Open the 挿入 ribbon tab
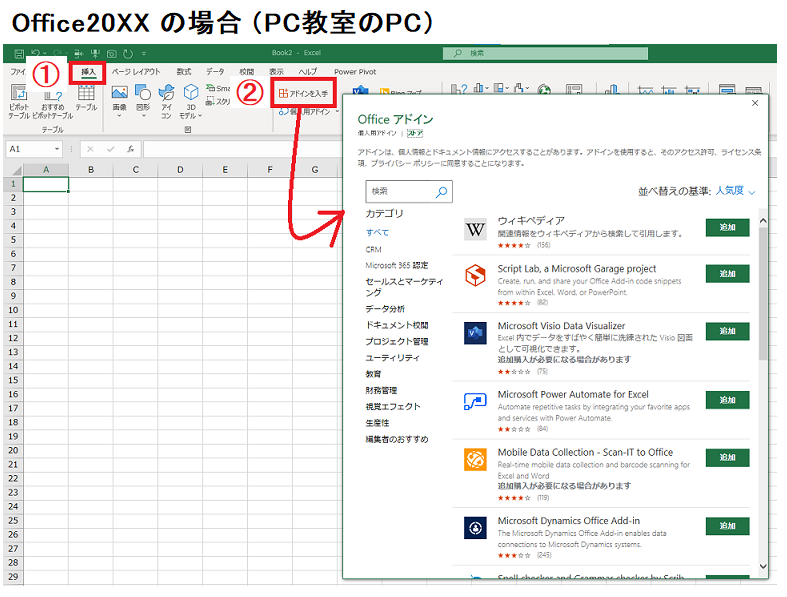The width and height of the screenshot is (787, 597). (88, 72)
